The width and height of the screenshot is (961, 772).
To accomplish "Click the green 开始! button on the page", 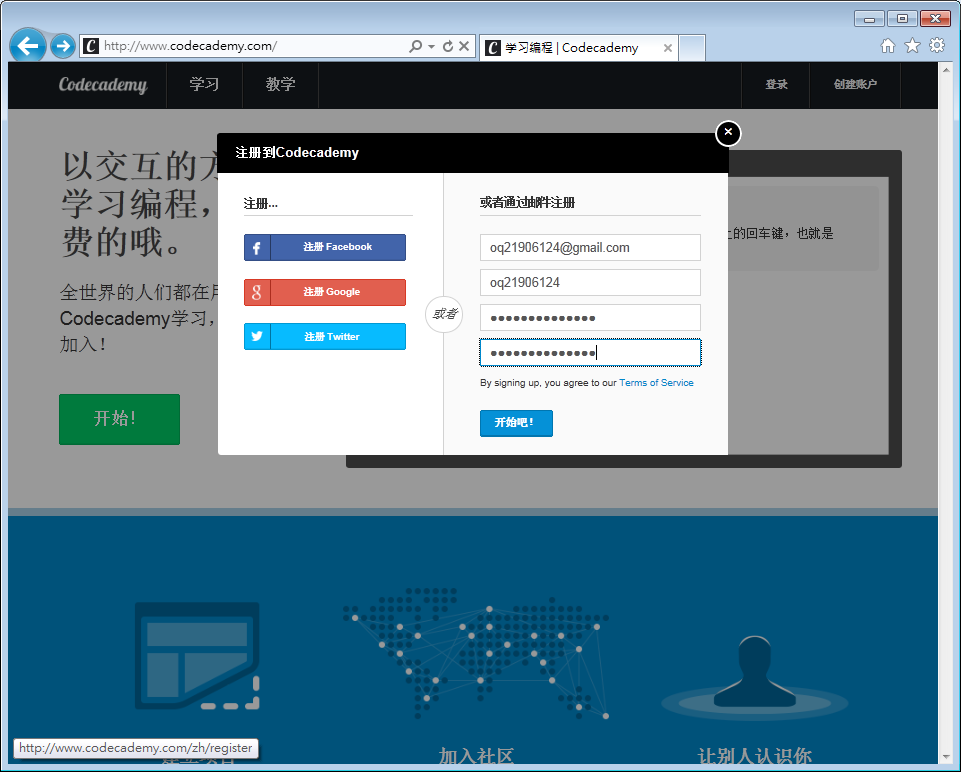I will (120, 419).
